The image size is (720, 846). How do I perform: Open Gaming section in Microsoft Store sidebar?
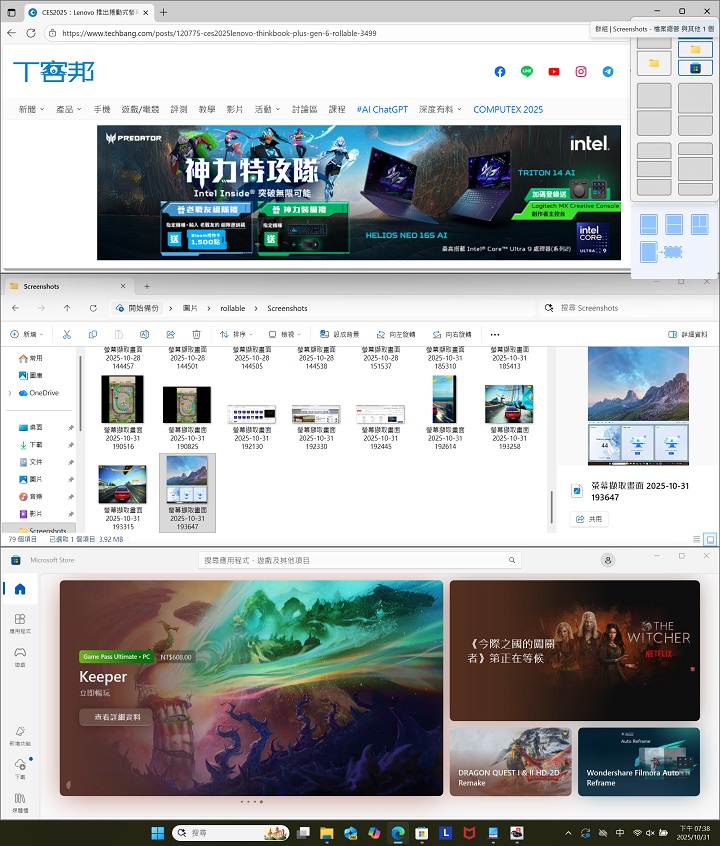(x=20, y=657)
